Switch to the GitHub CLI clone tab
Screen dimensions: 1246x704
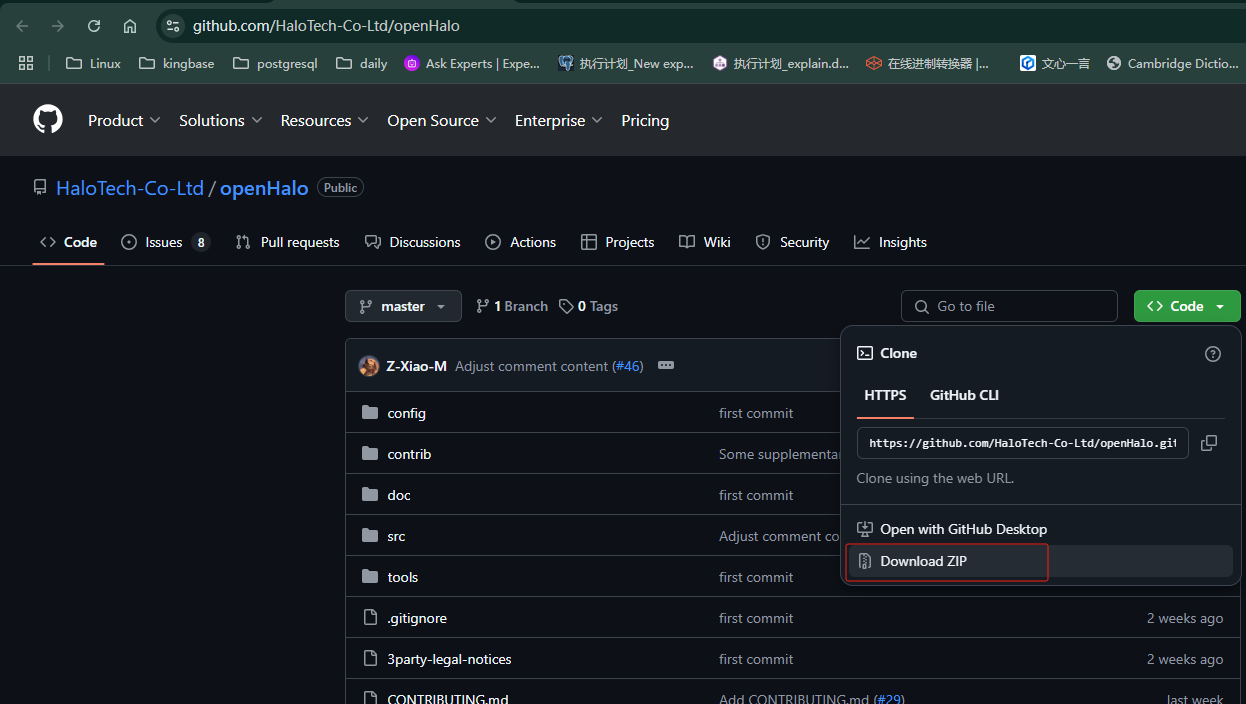pyautogui.click(x=964, y=395)
